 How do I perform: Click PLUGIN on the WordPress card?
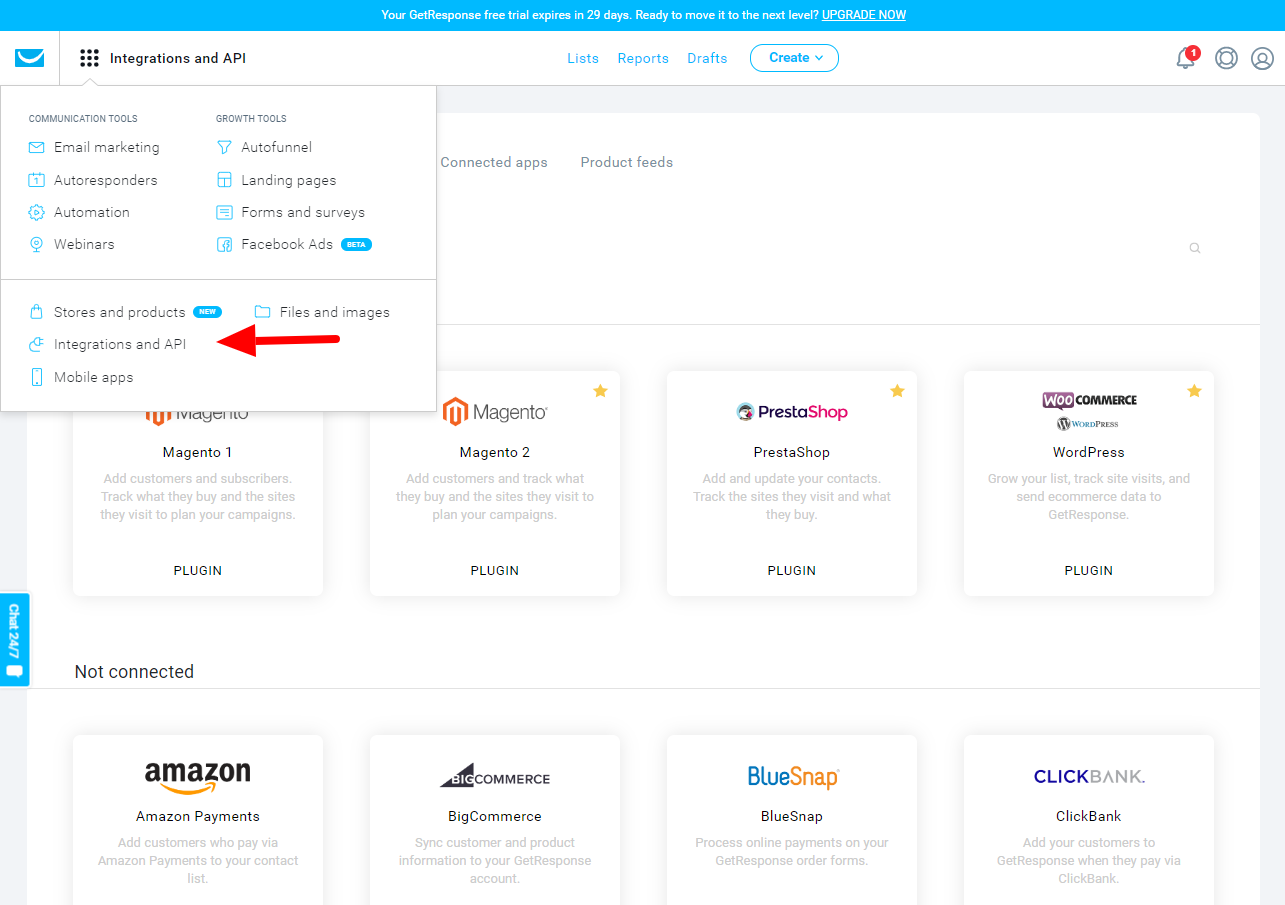(x=1089, y=570)
